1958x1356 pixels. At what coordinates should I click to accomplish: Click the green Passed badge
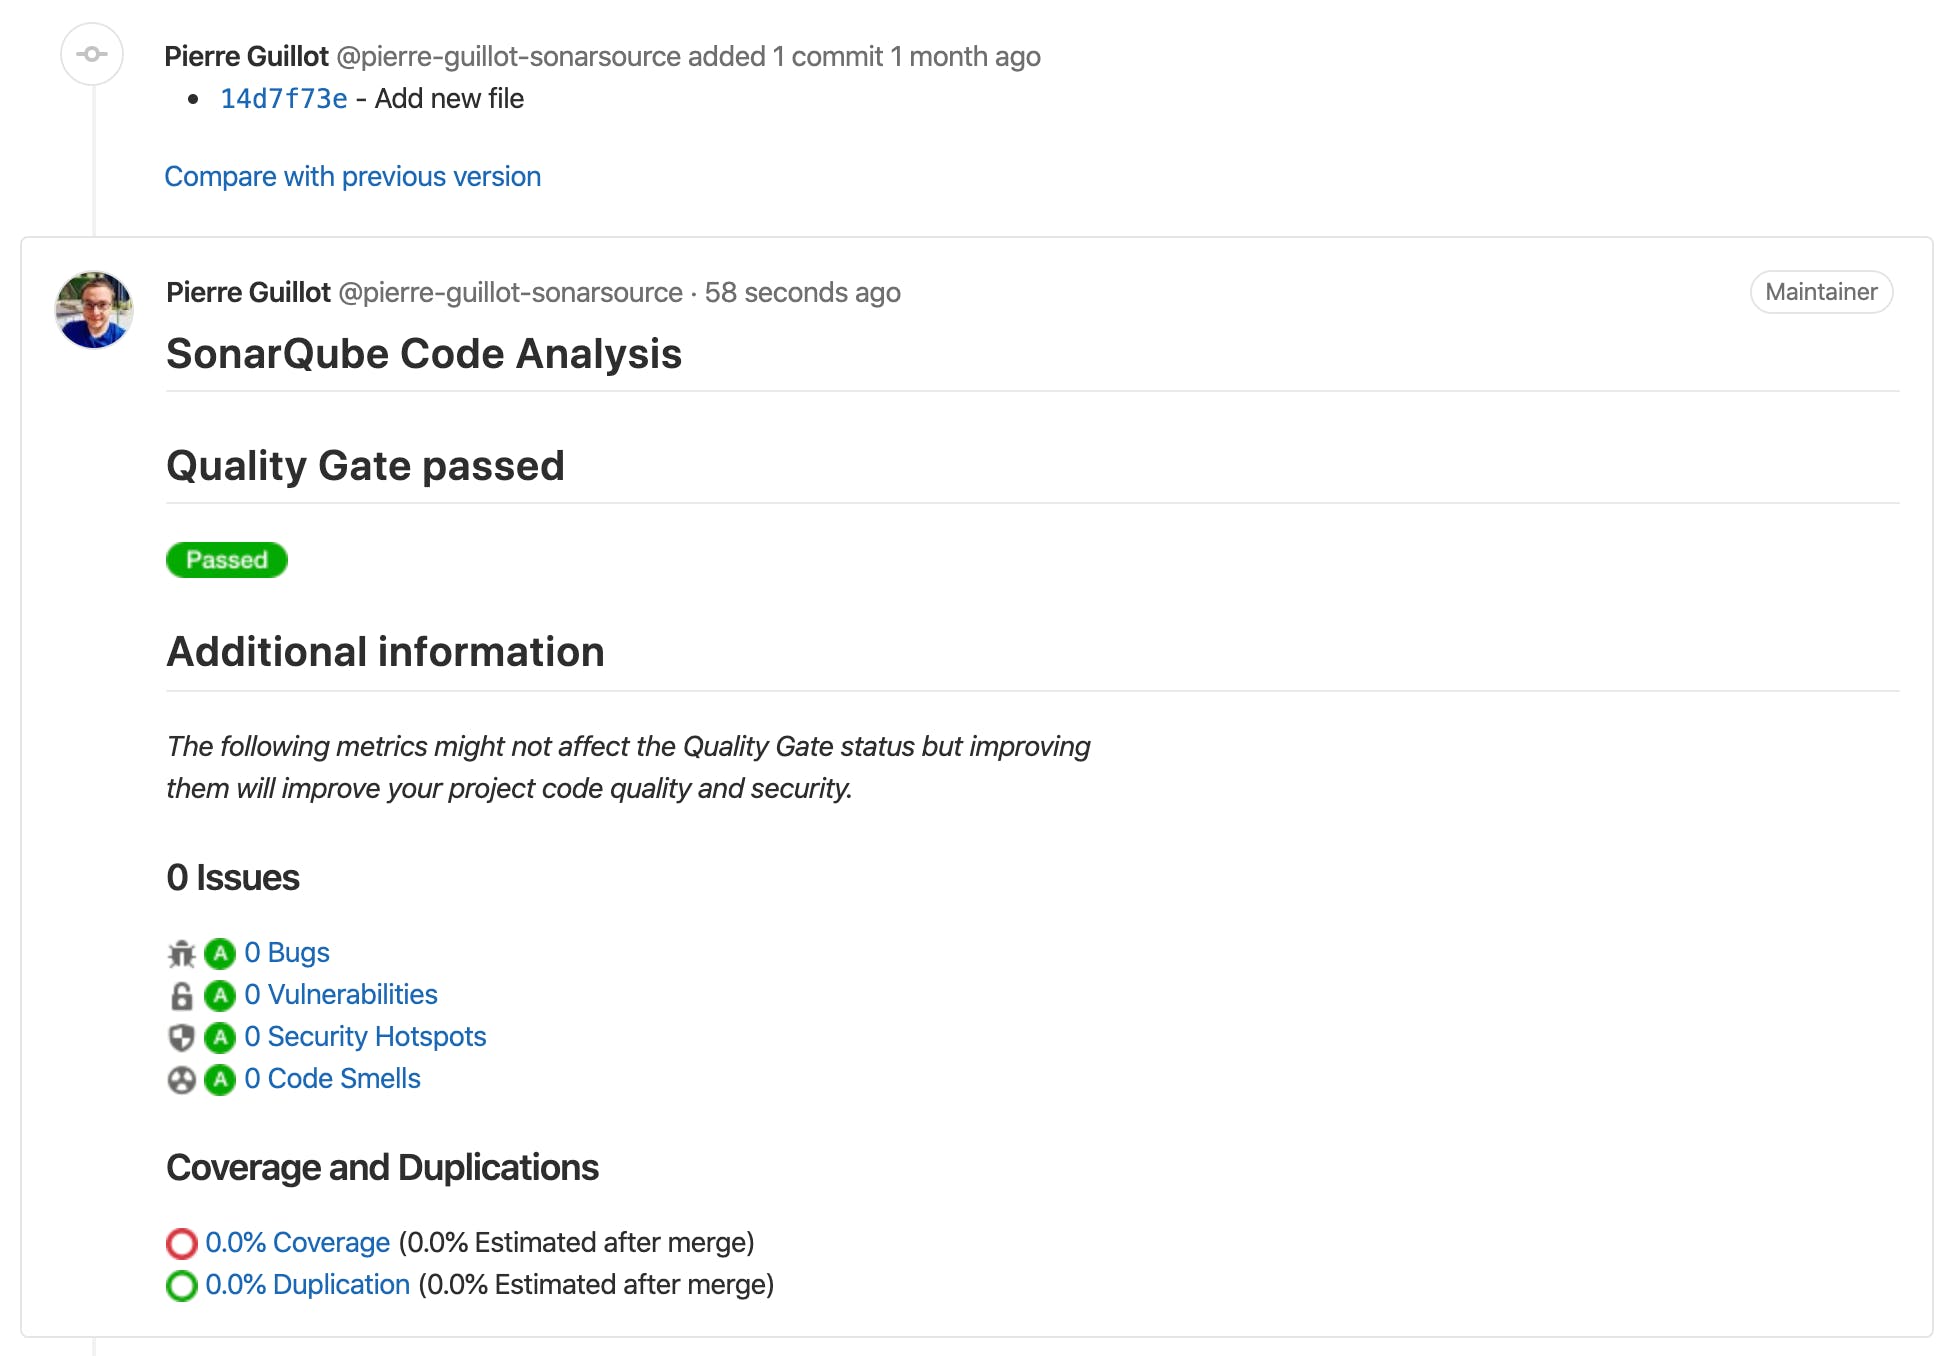pos(227,560)
